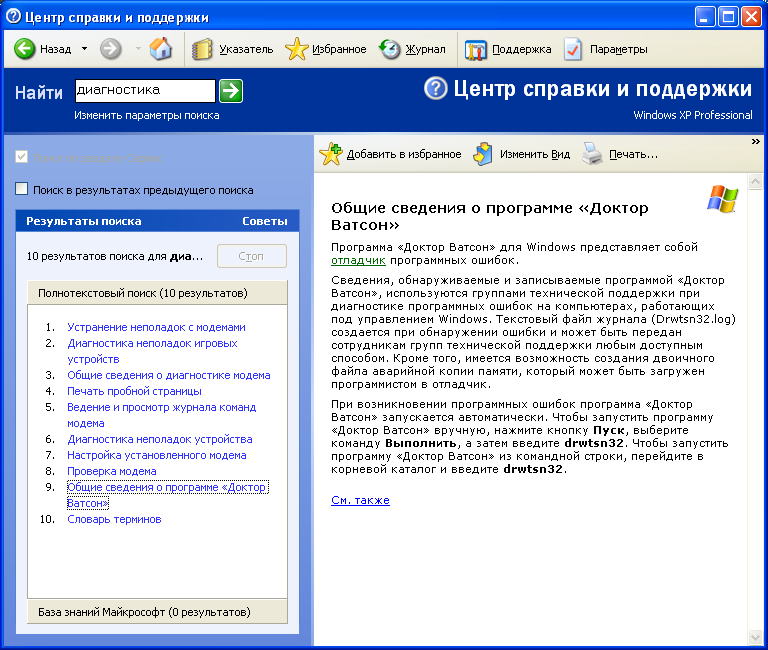Click the Печать... label
The image size is (768, 650).
coord(633,154)
